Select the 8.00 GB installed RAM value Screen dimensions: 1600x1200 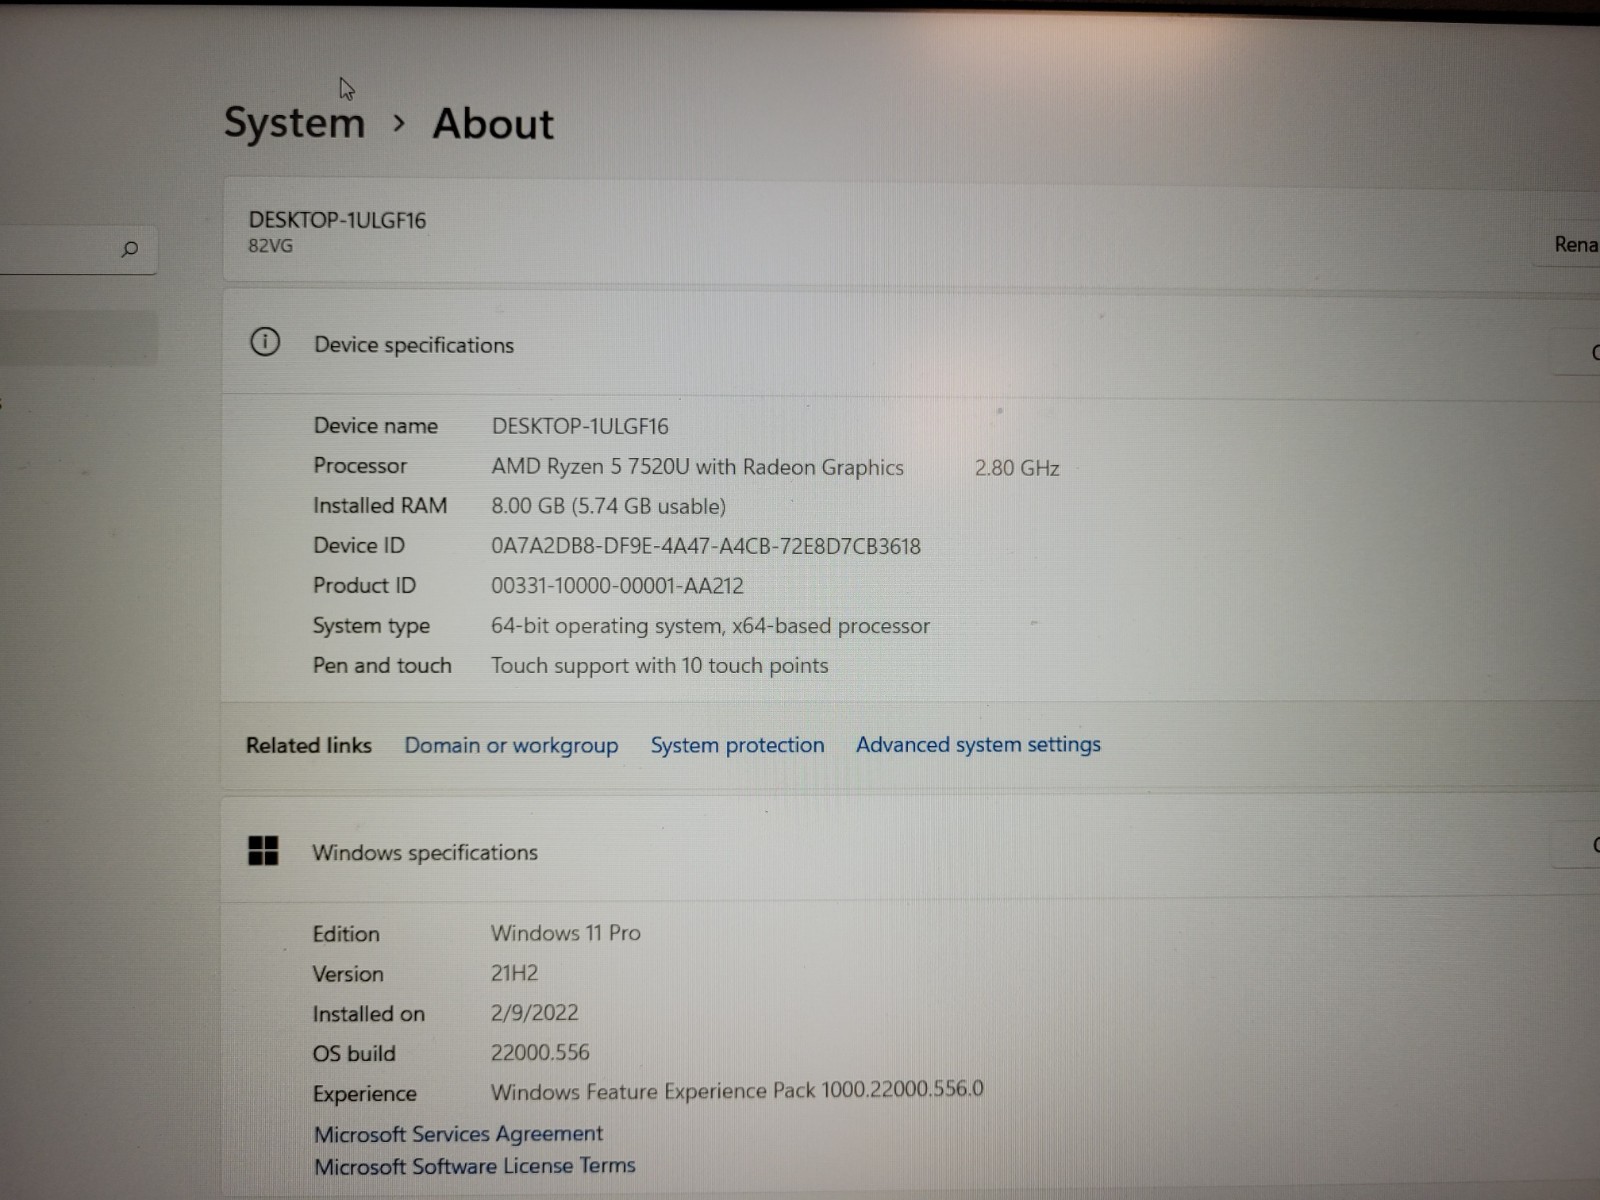pos(608,506)
